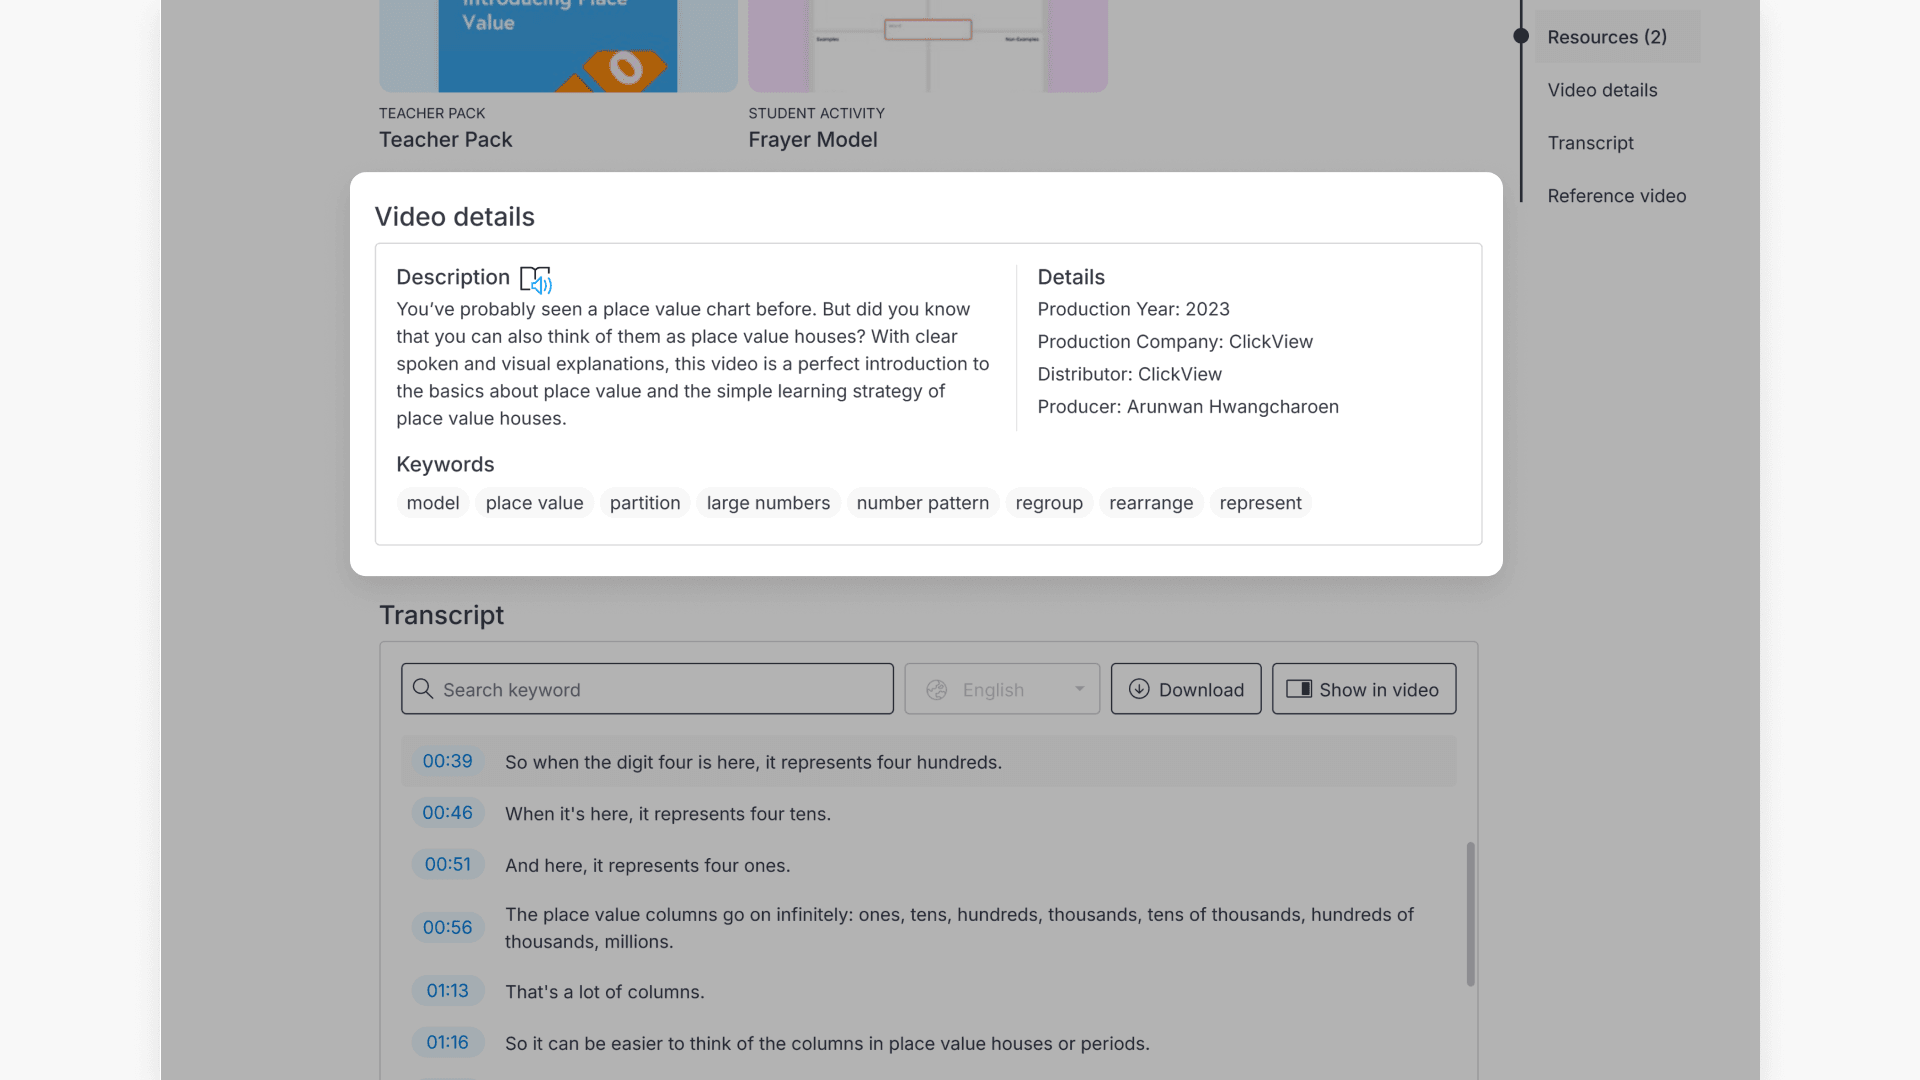Open the English language dropdown
This screenshot has width=1920, height=1080.
pos(1002,689)
